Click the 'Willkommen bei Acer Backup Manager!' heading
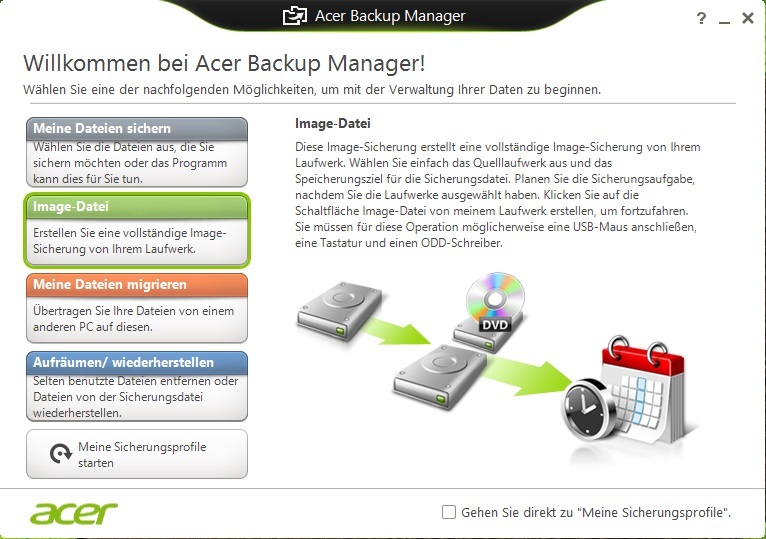 click(224, 64)
